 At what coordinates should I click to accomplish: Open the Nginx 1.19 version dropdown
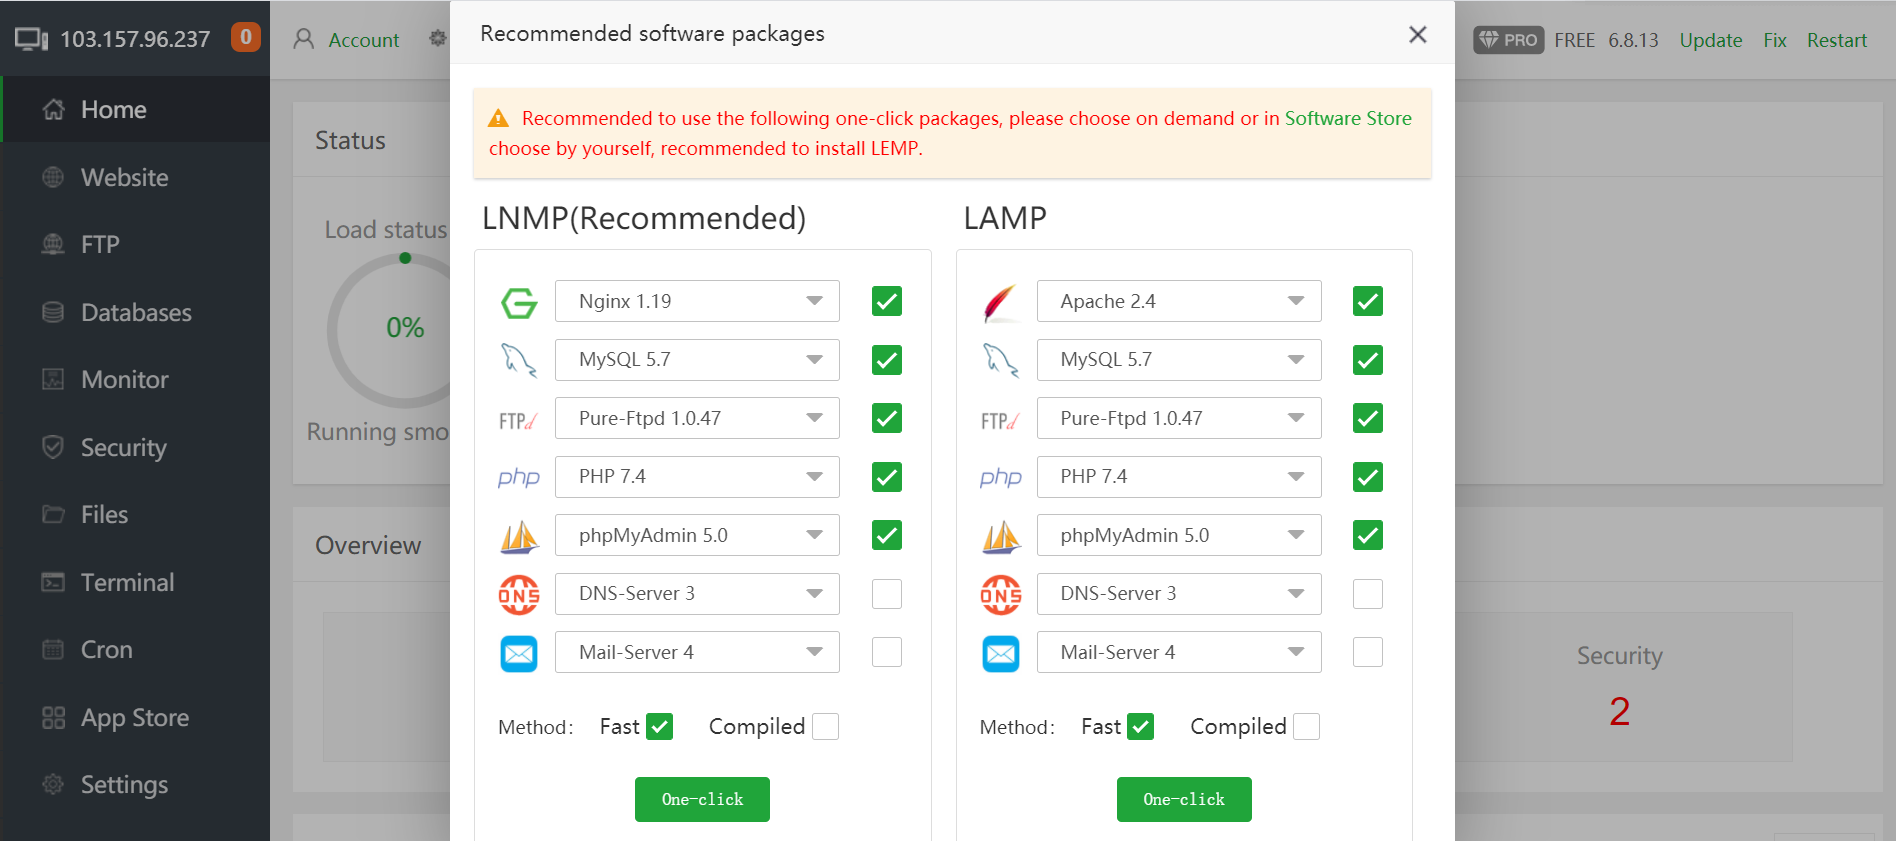click(x=697, y=301)
